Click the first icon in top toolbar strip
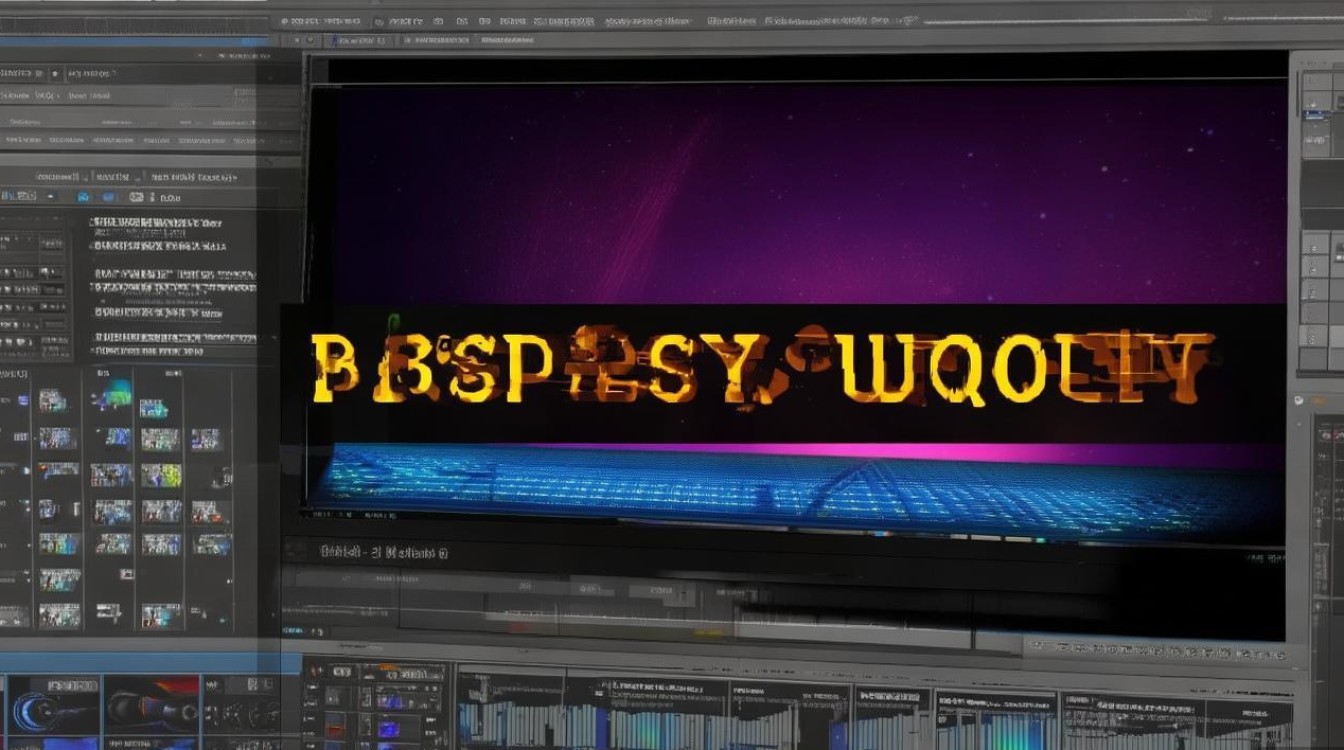This screenshot has height=750, width=1344. click(x=284, y=19)
